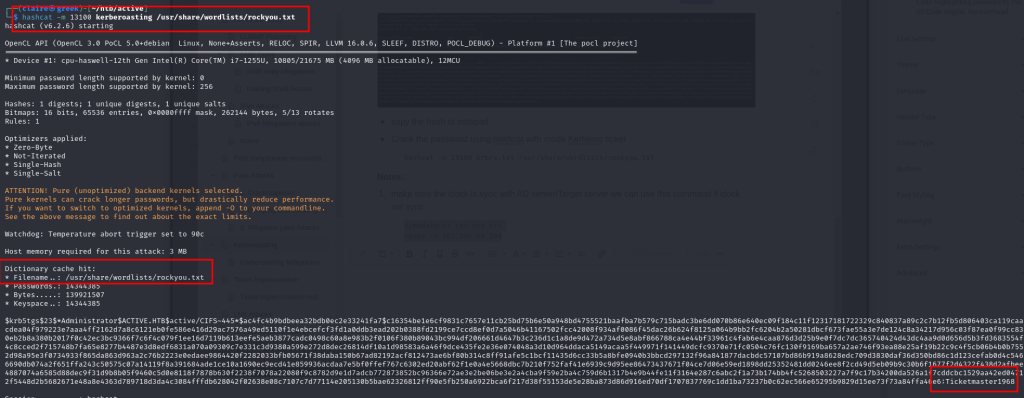This screenshot has height=398, width=1024.
Task: Click the OpenCL API platform line in terminal
Action: click(321, 43)
